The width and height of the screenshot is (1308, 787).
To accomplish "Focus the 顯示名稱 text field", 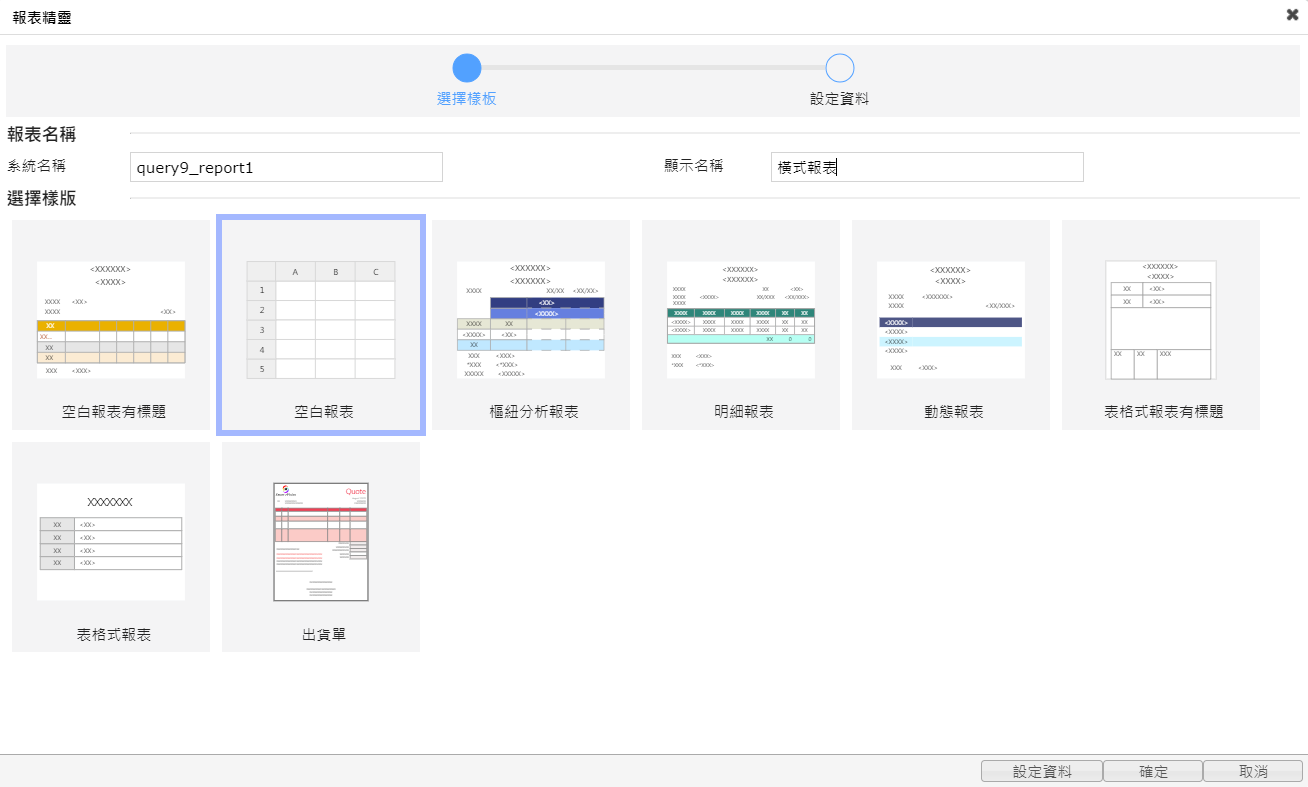I will 927,167.
